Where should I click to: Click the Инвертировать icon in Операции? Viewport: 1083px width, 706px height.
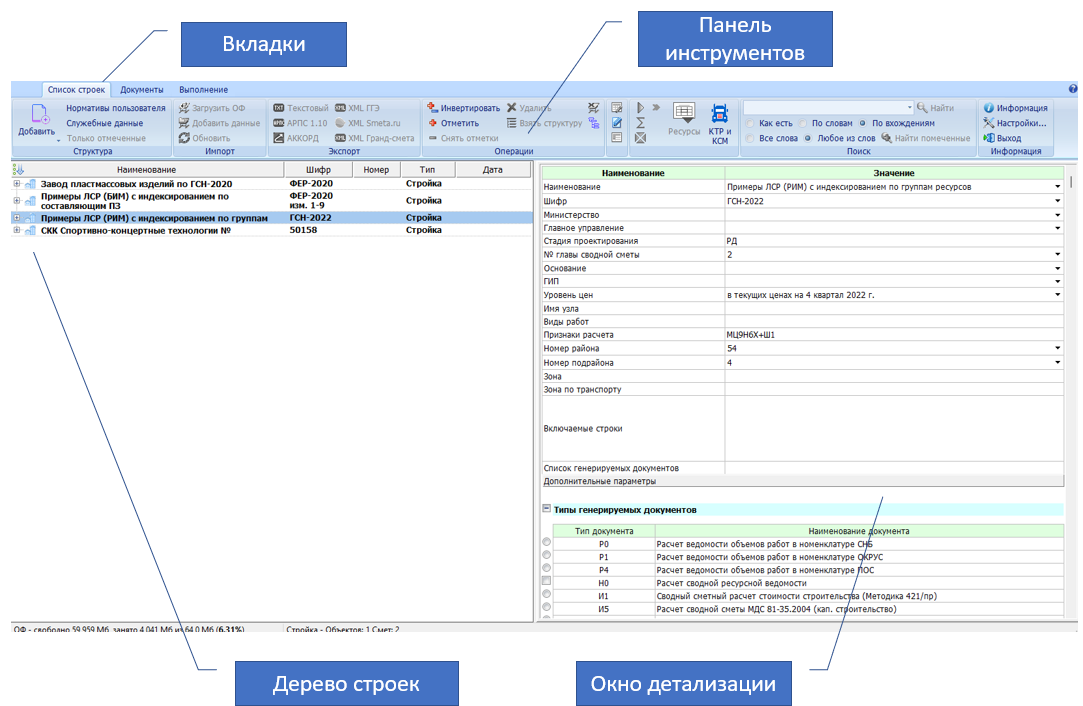pyautogui.click(x=432, y=108)
